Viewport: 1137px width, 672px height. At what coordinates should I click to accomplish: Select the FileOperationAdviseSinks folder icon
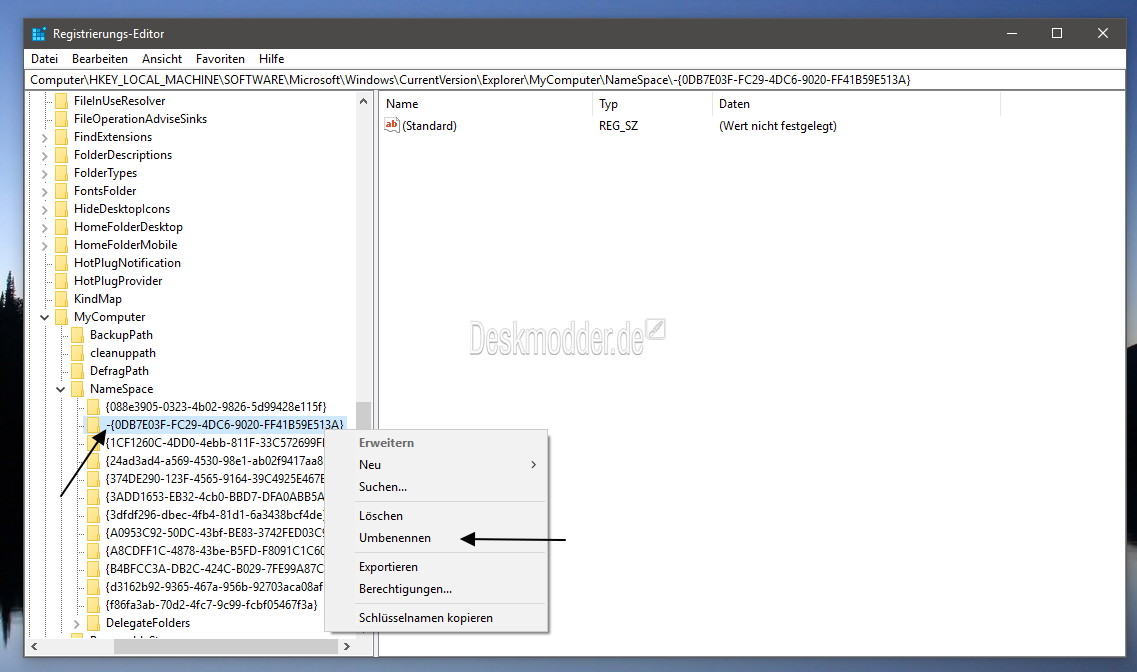point(62,119)
